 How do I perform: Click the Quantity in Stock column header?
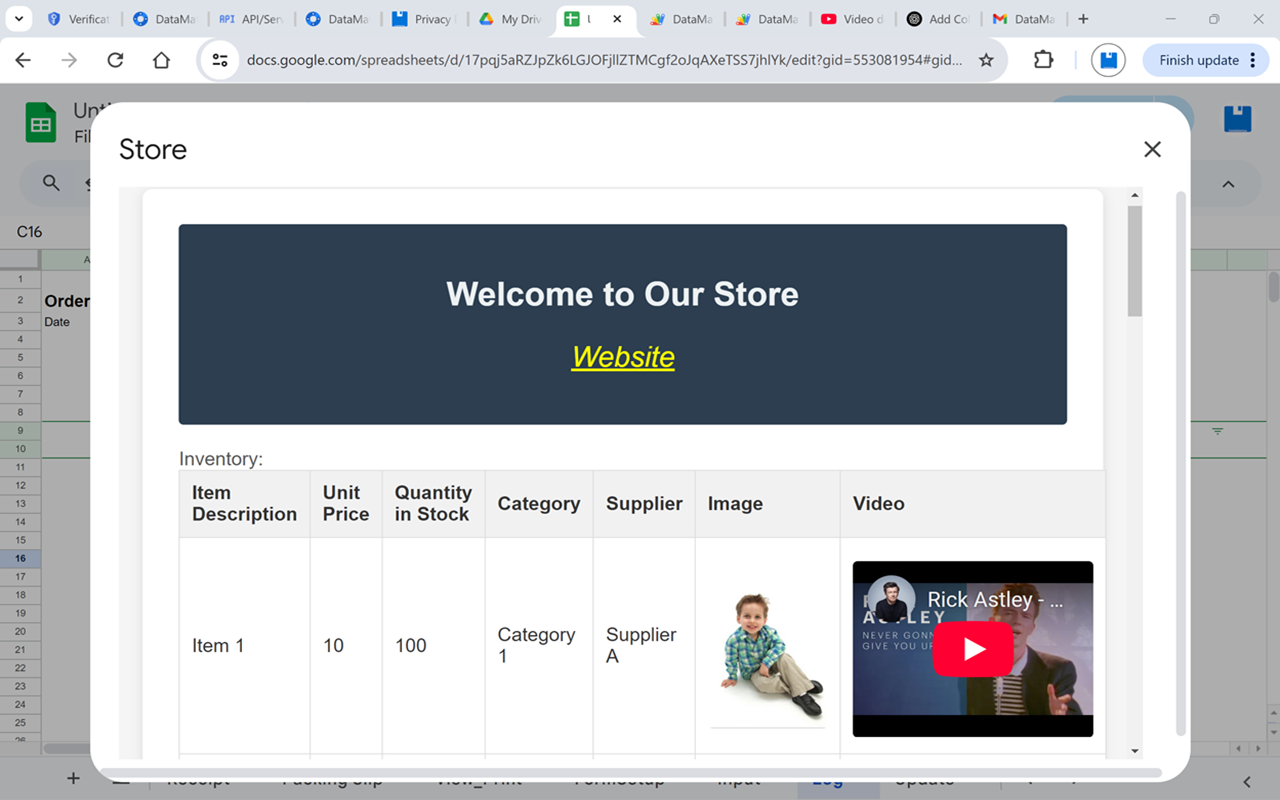[433, 504]
